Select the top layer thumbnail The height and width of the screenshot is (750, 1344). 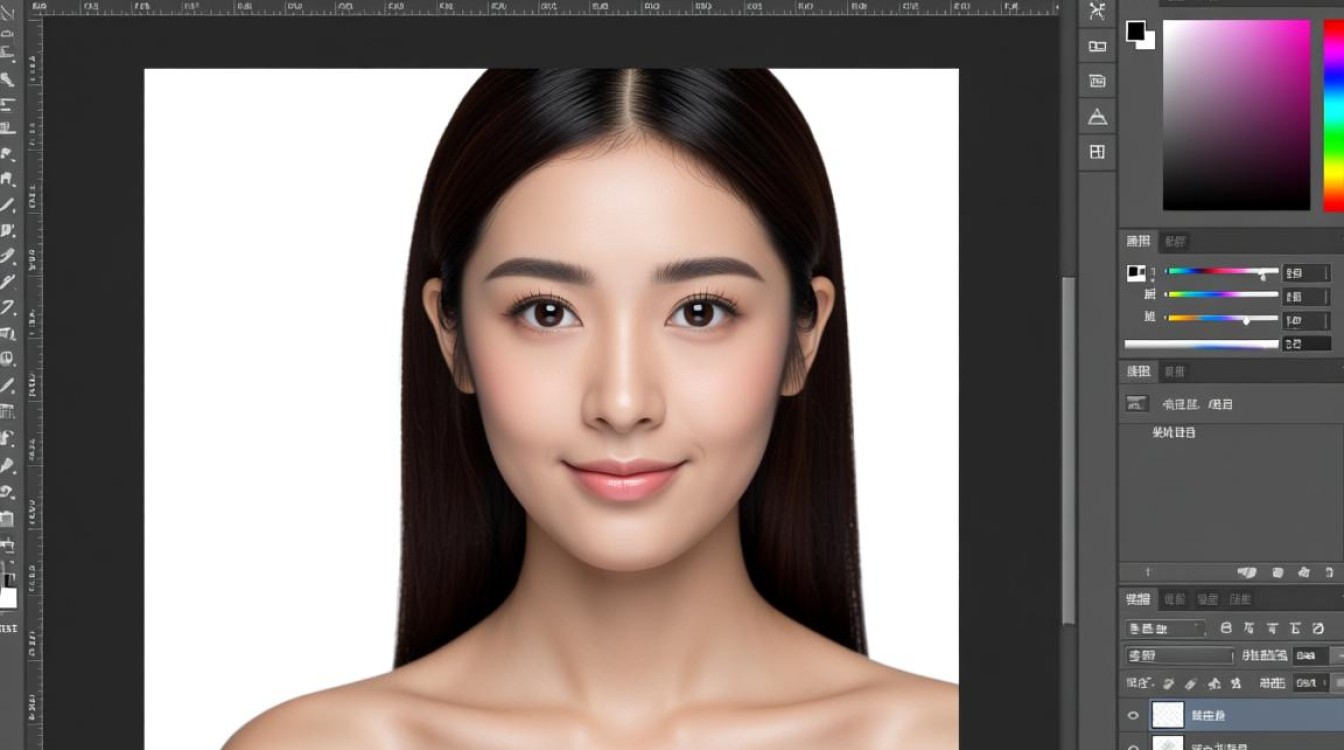tap(1168, 714)
